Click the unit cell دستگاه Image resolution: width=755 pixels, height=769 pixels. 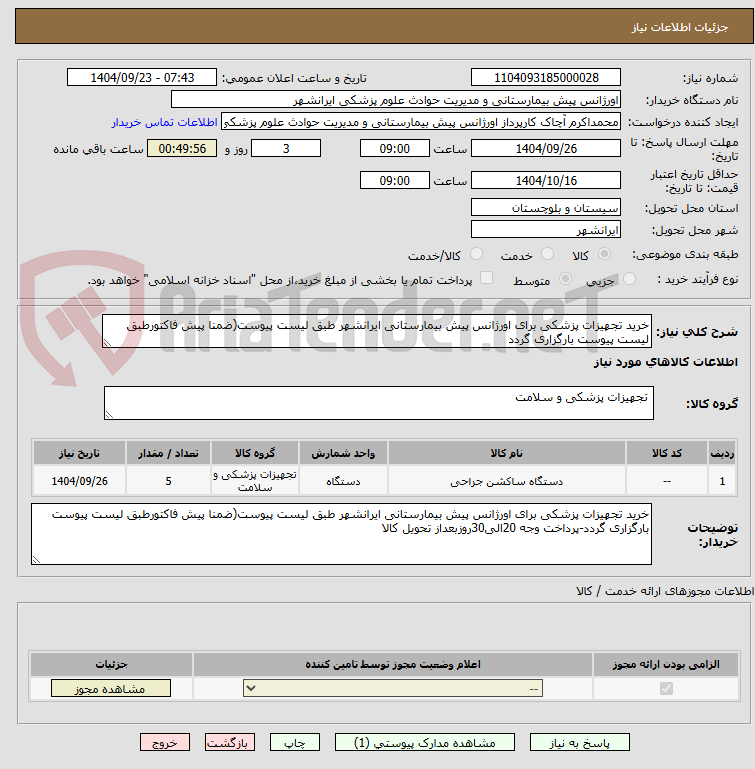(x=343, y=482)
